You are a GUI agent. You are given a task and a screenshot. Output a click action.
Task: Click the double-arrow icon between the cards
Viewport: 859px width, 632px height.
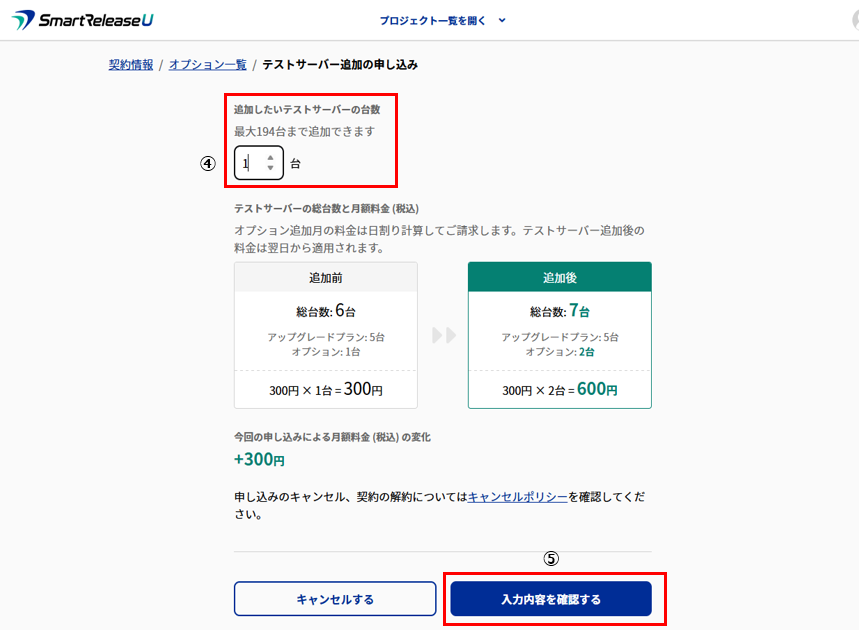pyautogui.click(x=443, y=335)
